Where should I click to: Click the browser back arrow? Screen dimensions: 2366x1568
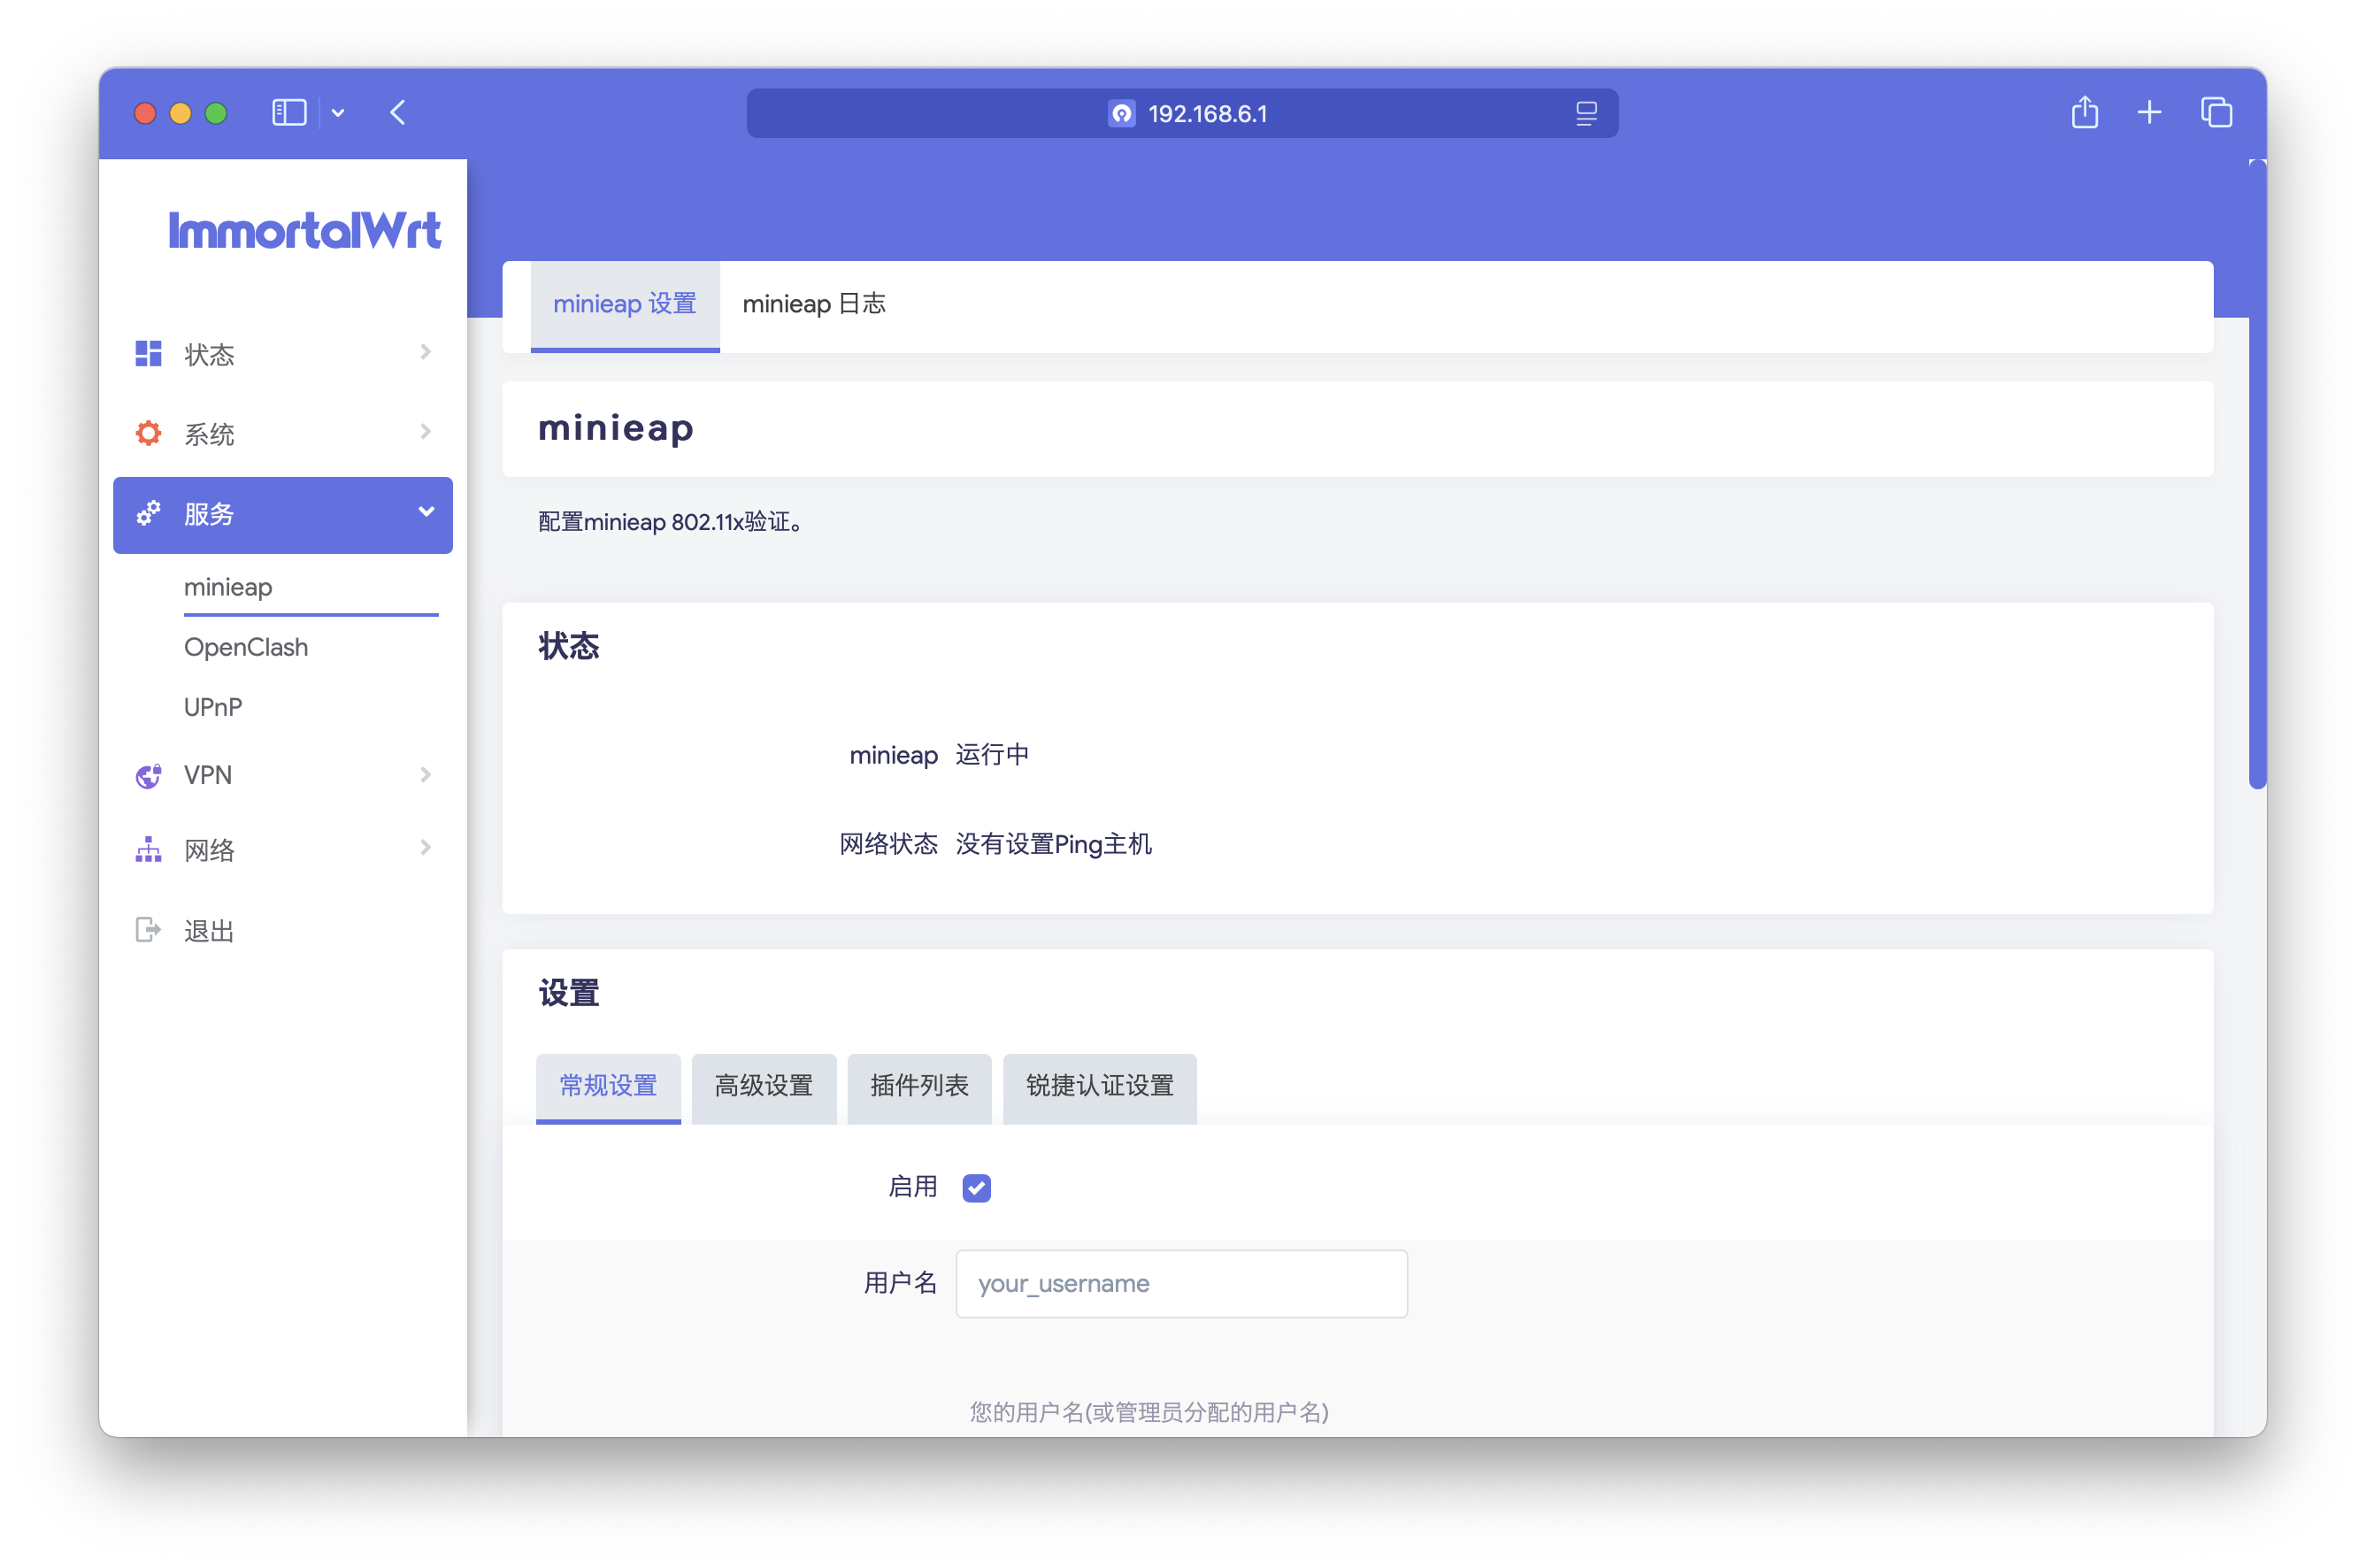click(x=398, y=113)
